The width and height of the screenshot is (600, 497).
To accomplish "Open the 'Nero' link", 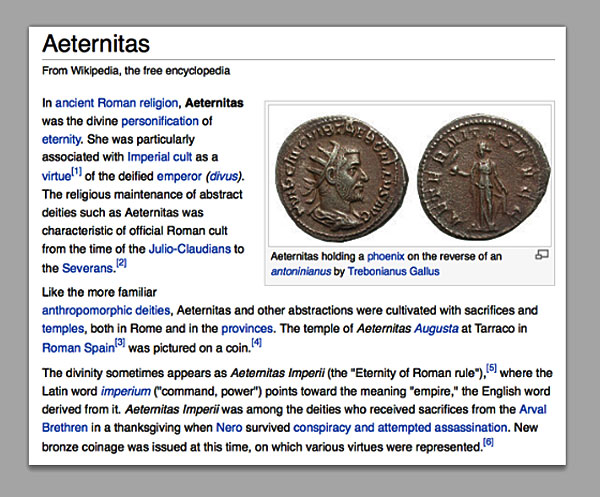I will (x=229, y=427).
